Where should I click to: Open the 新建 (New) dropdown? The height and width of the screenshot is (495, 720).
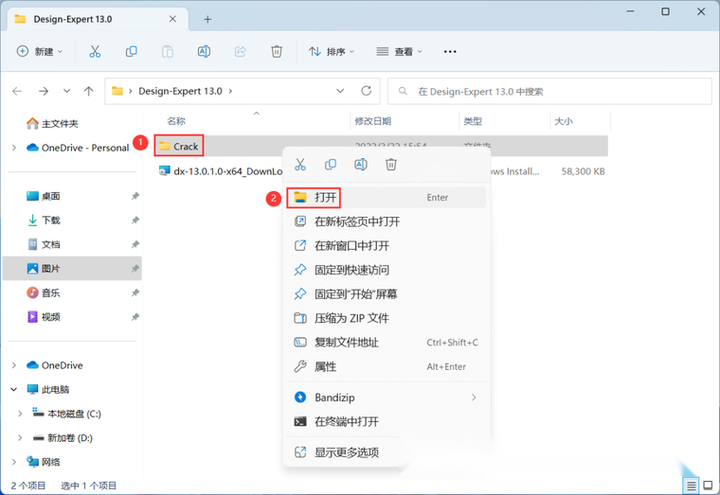click(x=39, y=51)
